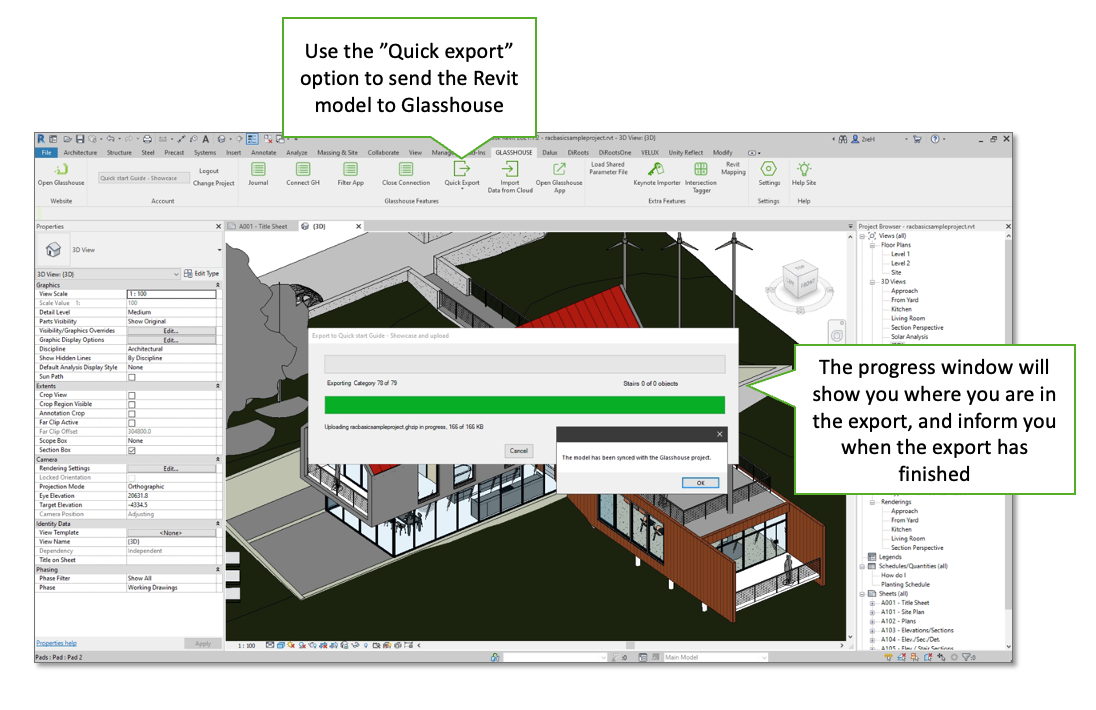This screenshot has width=1096, height=710.
Task: Click the Visibility/Graphics Overrides Edit button
Action: tap(171, 331)
